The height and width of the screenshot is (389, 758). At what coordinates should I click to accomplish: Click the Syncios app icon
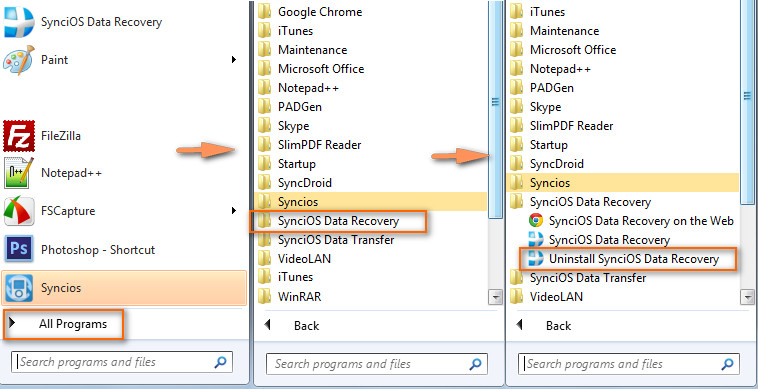(x=19, y=288)
